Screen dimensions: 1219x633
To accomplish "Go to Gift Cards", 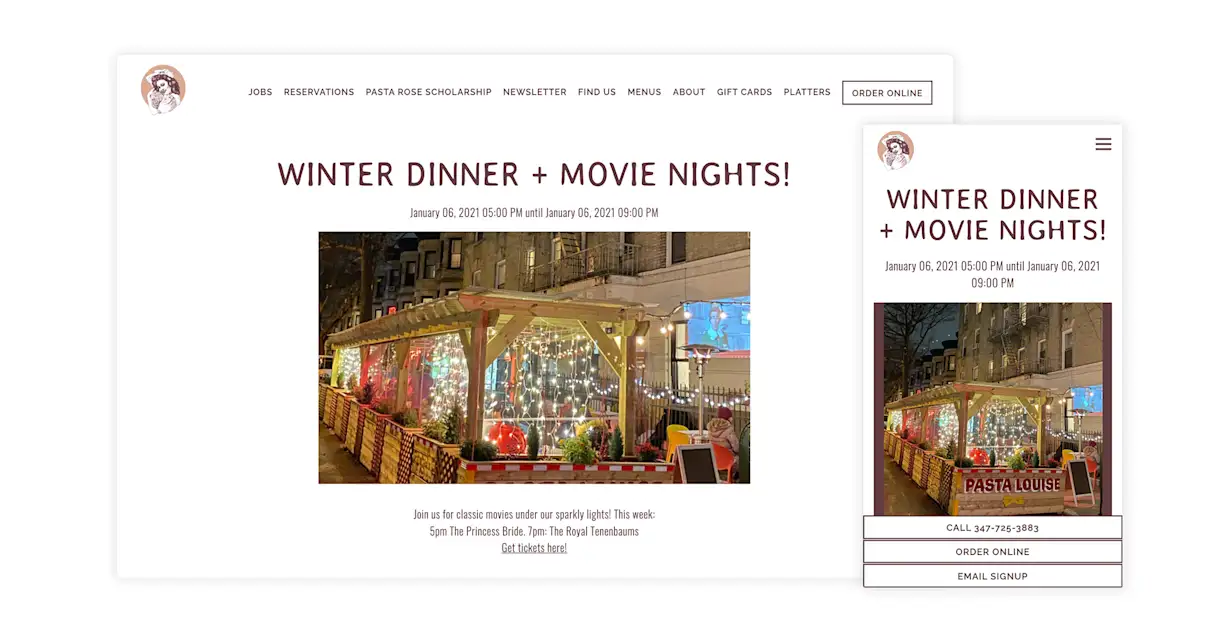I will [x=744, y=92].
